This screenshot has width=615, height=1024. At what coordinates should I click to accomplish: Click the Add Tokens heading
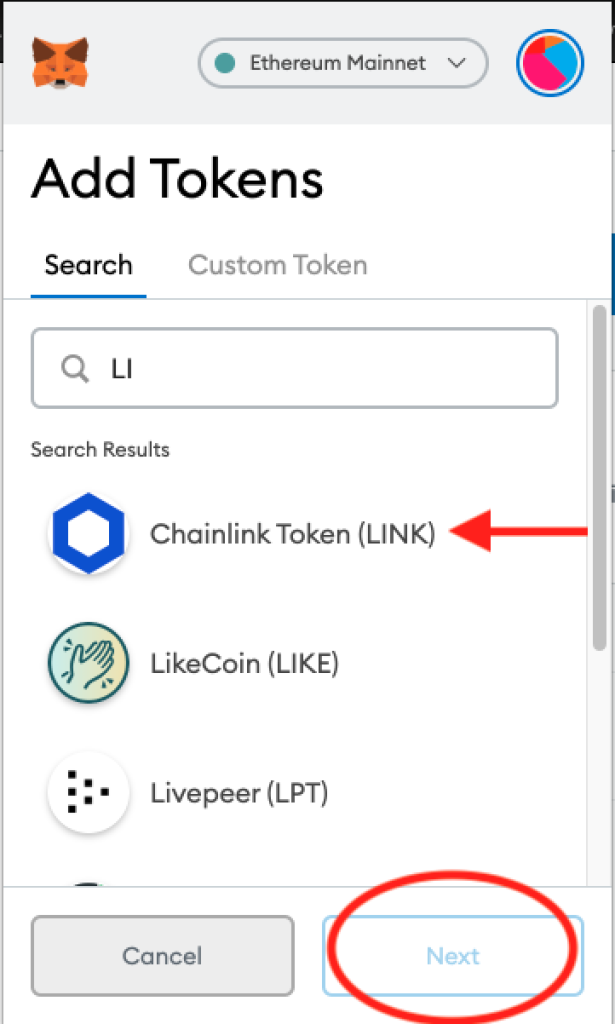pos(177,181)
